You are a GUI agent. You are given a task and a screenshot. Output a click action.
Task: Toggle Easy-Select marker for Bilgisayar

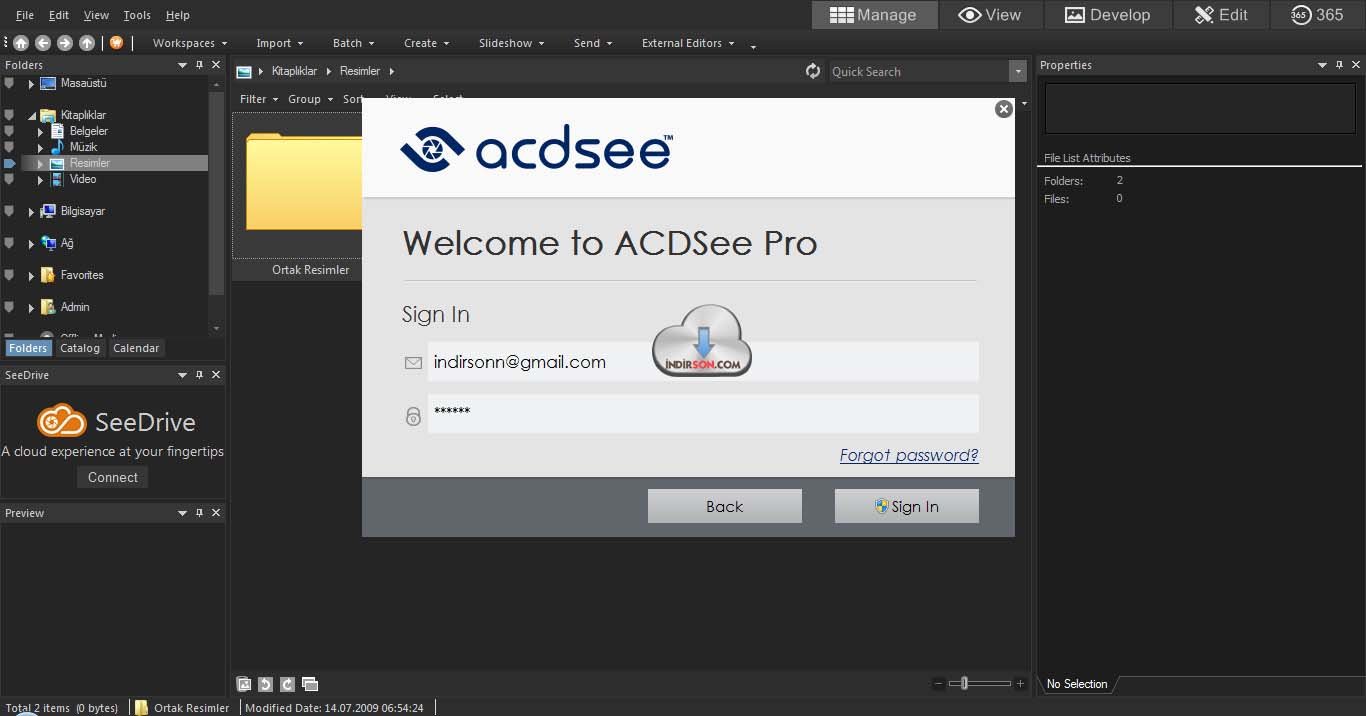(x=9, y=211)
